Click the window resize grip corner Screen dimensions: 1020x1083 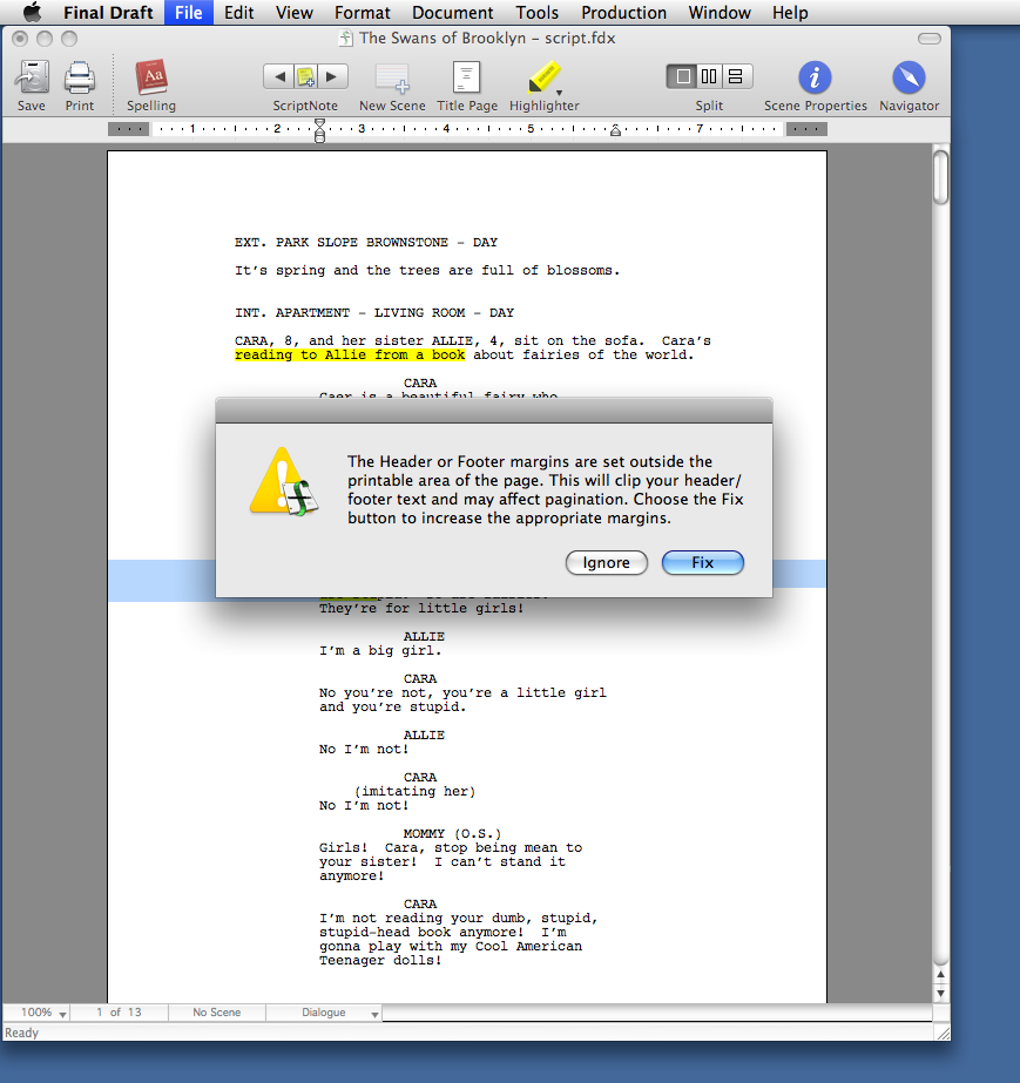pos(942,1033)
